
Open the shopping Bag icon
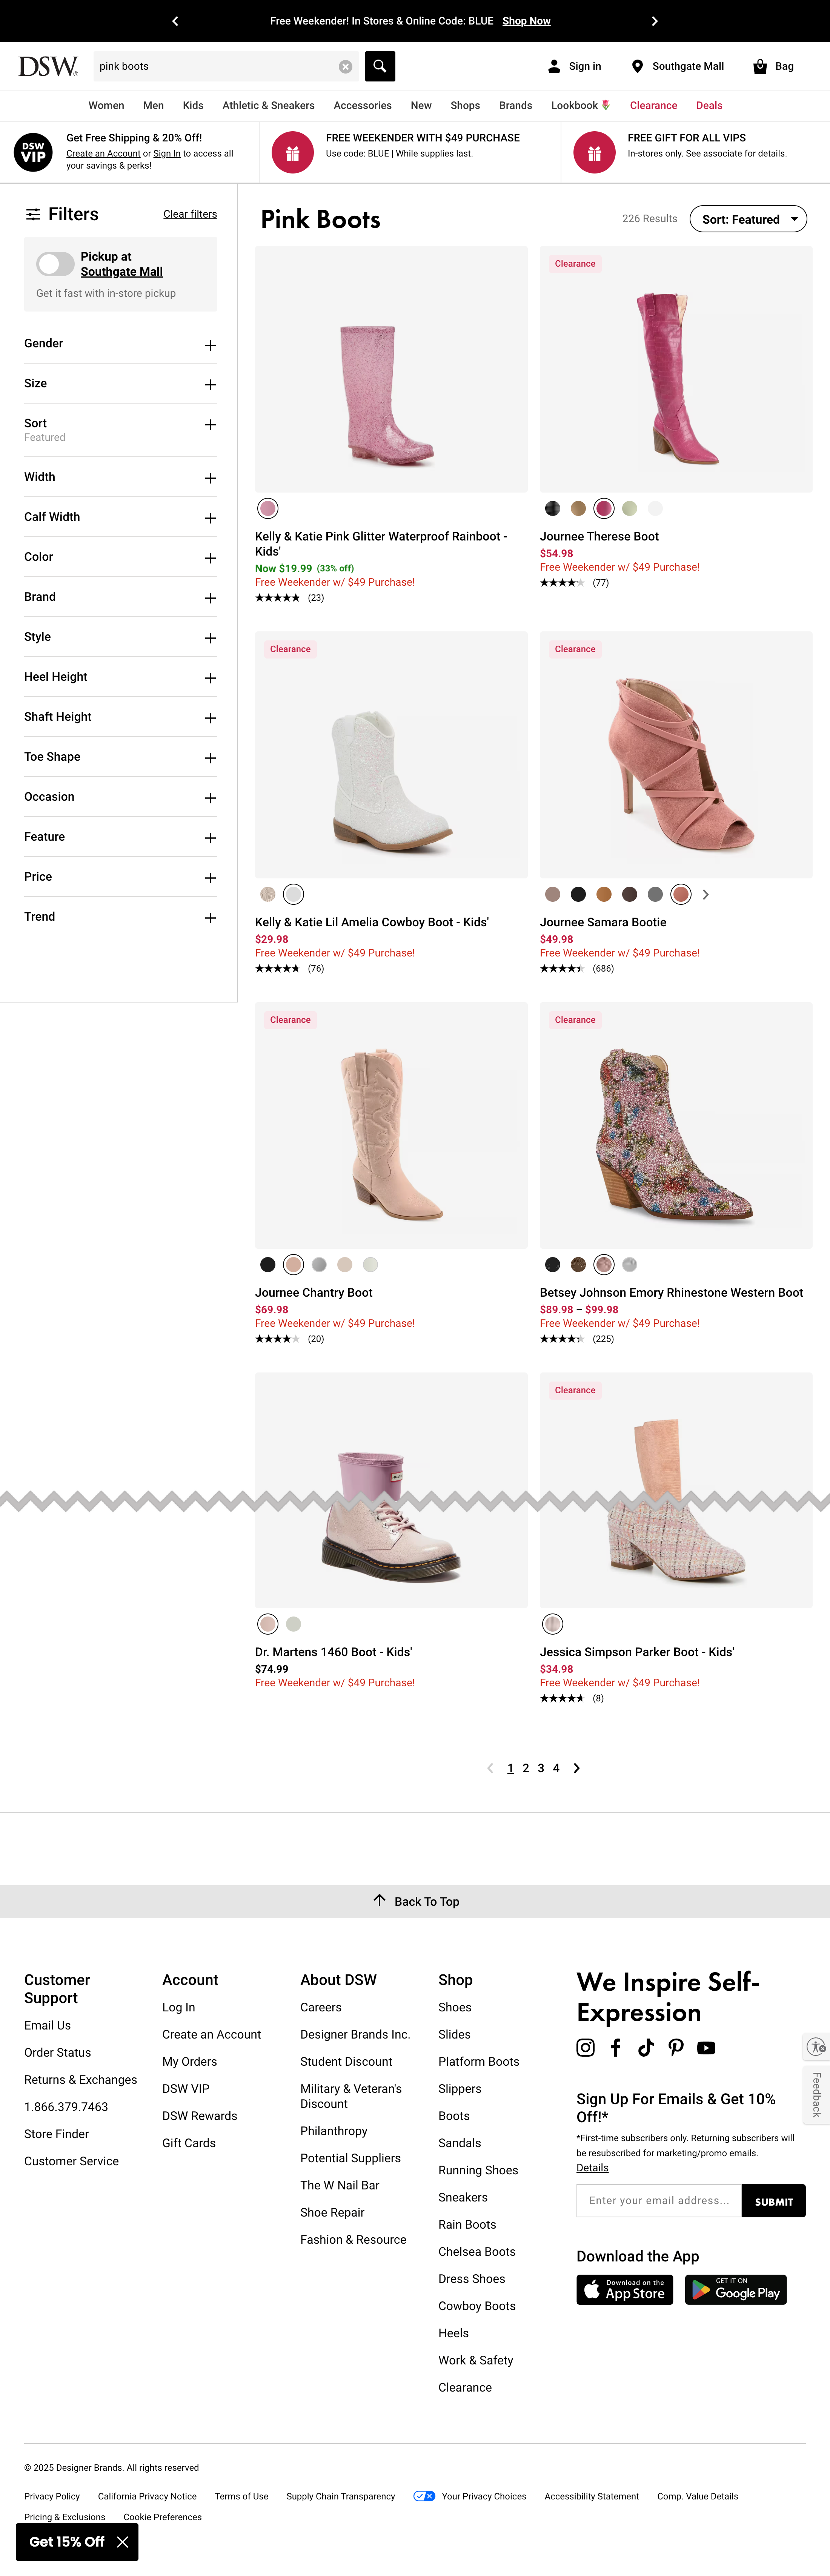(x=760, y=66)
